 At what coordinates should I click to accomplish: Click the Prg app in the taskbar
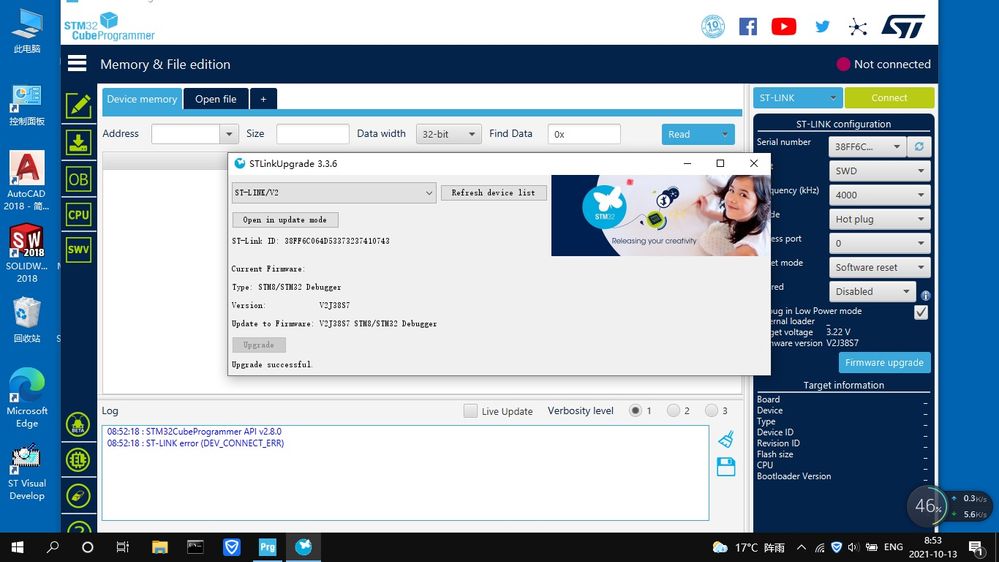click(x=268, y=547)
